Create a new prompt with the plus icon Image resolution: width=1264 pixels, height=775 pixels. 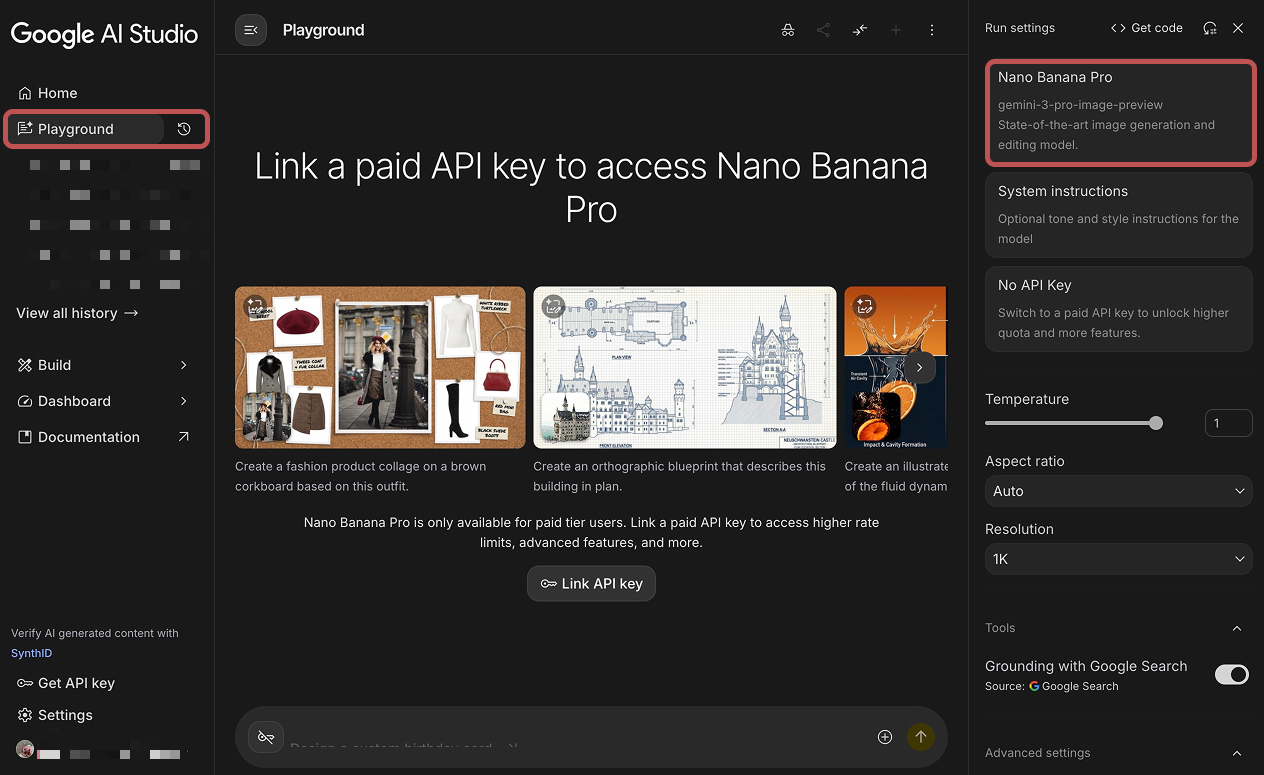[x=895, y=30]
